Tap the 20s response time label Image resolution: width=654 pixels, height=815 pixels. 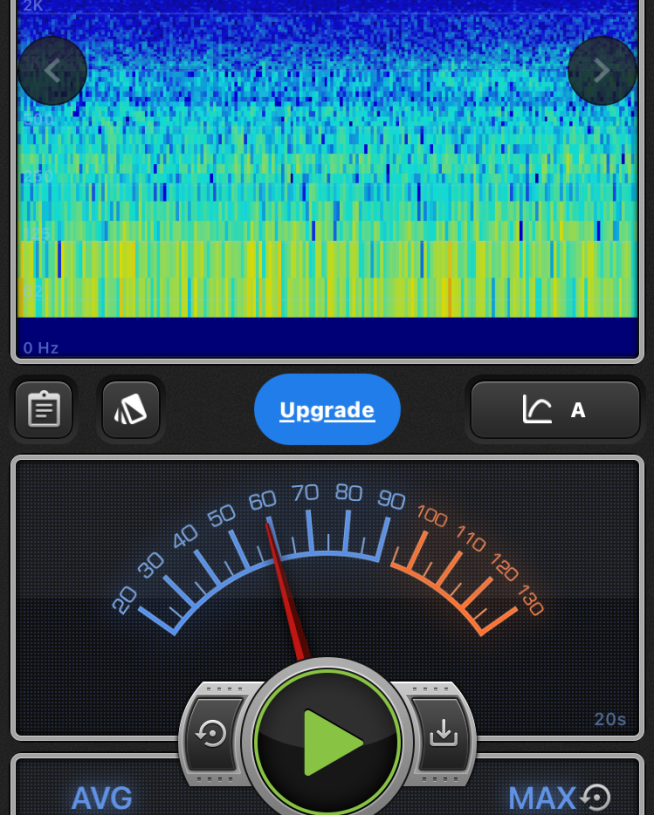pos(609,719)
